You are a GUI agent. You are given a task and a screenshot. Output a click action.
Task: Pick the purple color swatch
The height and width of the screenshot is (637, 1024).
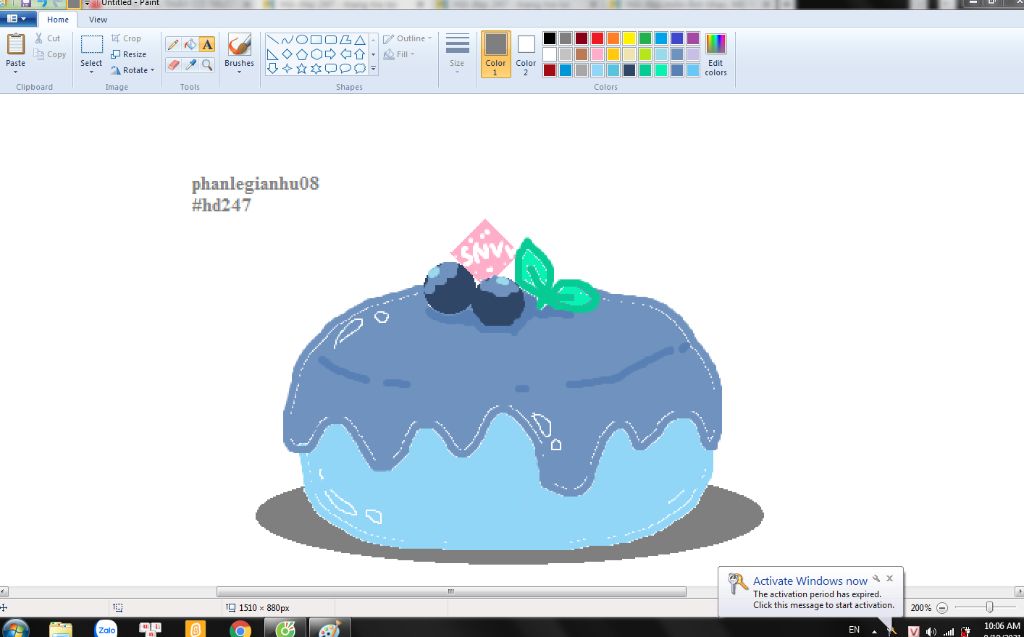[693, 38]
